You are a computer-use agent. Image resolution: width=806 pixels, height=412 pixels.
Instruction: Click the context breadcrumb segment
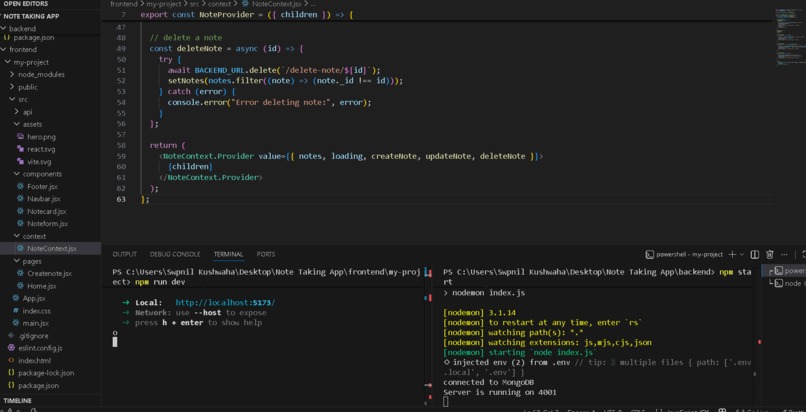tap(219, 4)
